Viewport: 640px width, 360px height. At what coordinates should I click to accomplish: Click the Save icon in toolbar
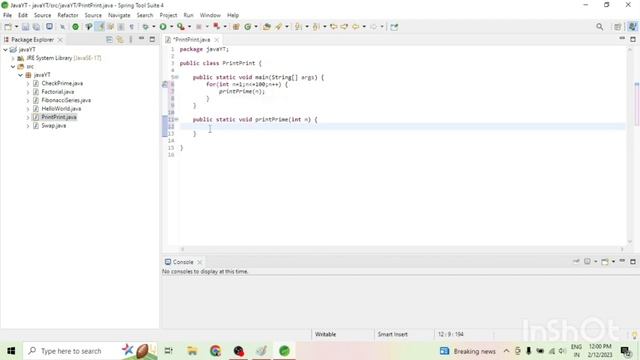pos(25,27)
